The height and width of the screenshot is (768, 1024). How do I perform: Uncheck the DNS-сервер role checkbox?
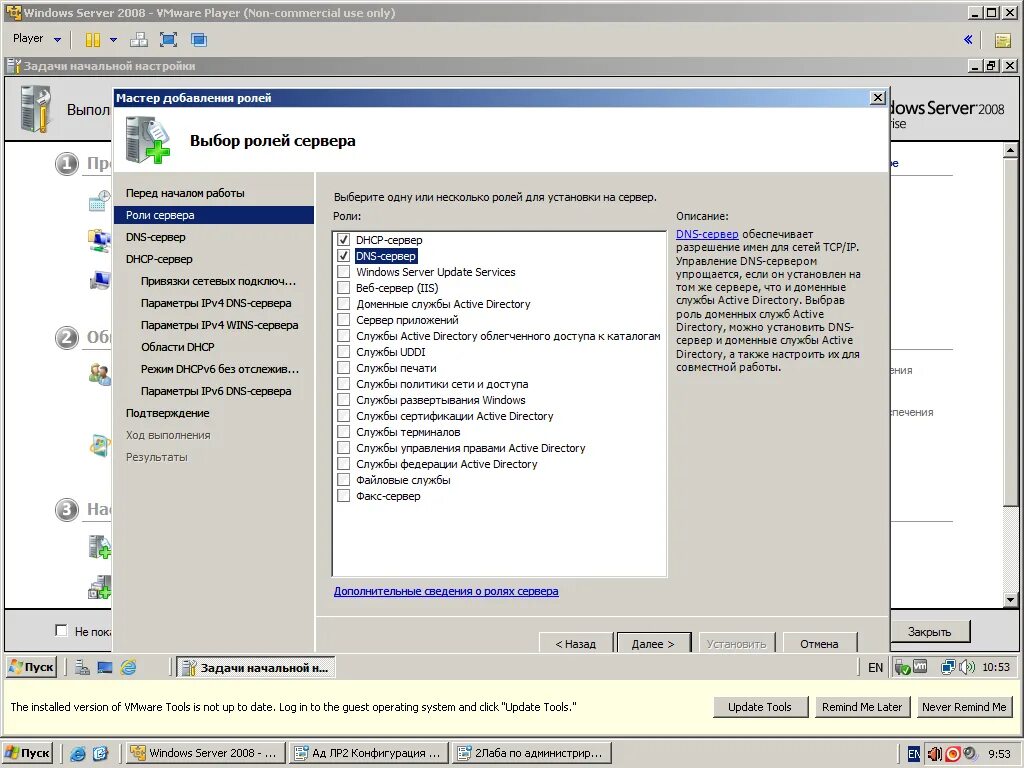[x=344, y=256]
